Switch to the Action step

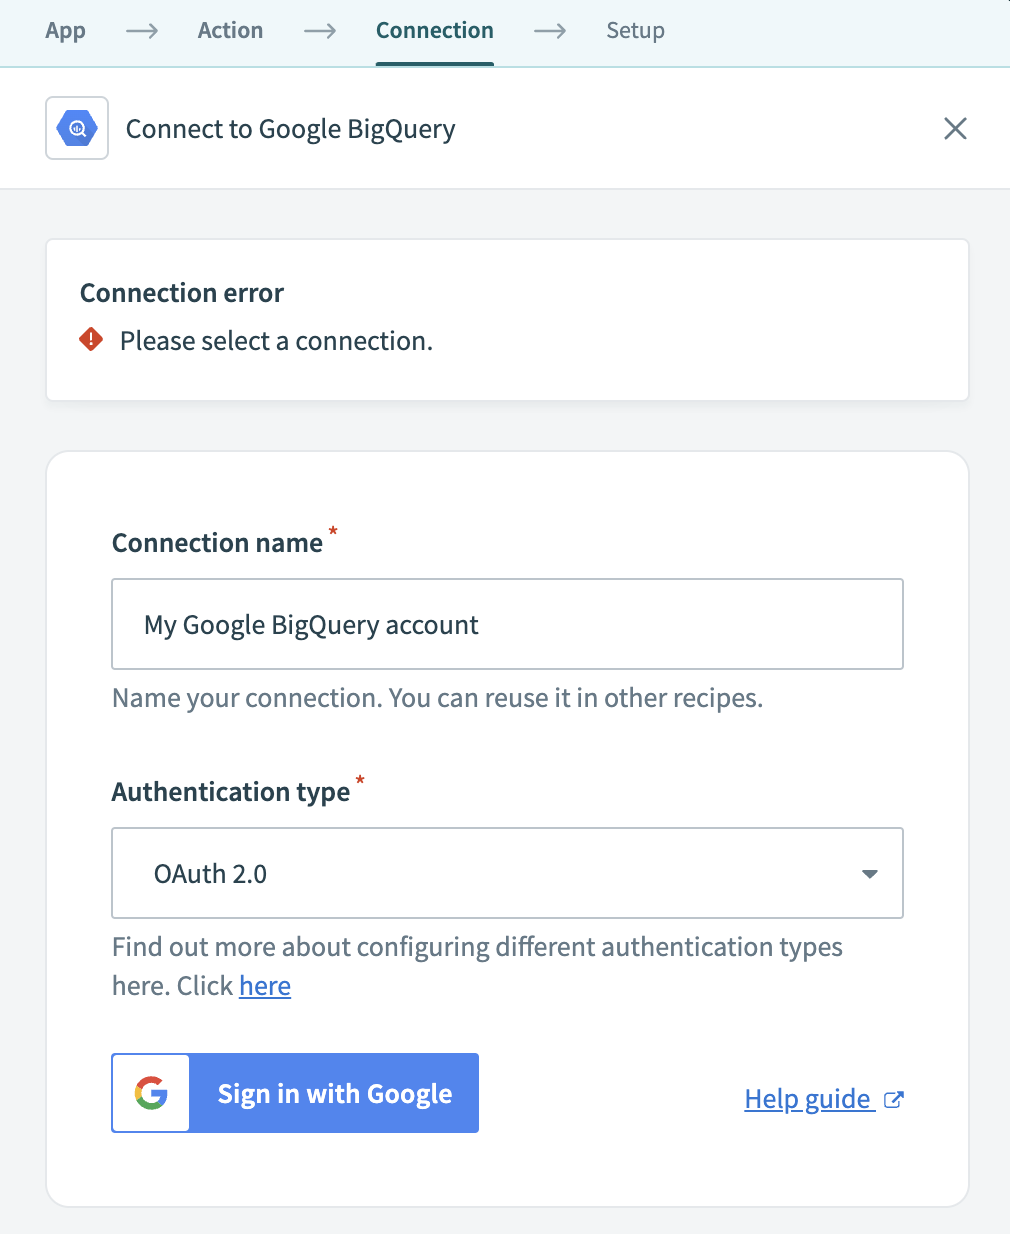pos(230,31)
